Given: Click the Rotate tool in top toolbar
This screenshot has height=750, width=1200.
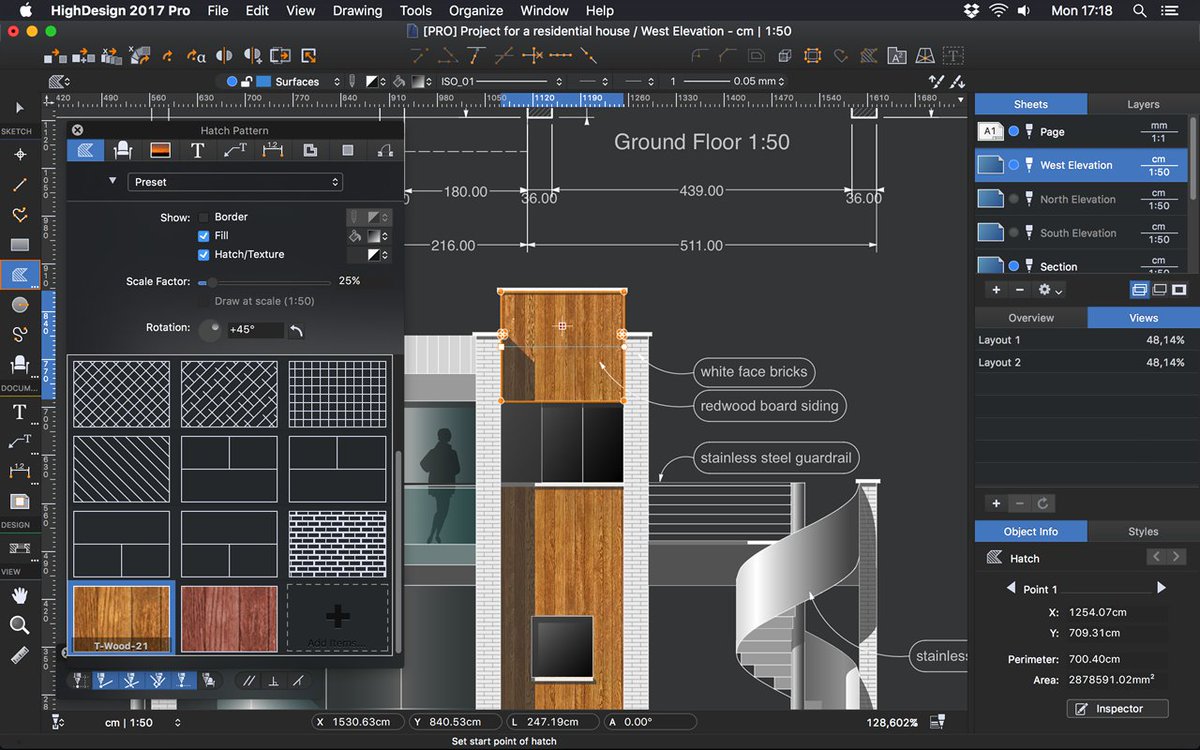Looking at the screenshot, I should pyautogui.click(x=168, y=56).
